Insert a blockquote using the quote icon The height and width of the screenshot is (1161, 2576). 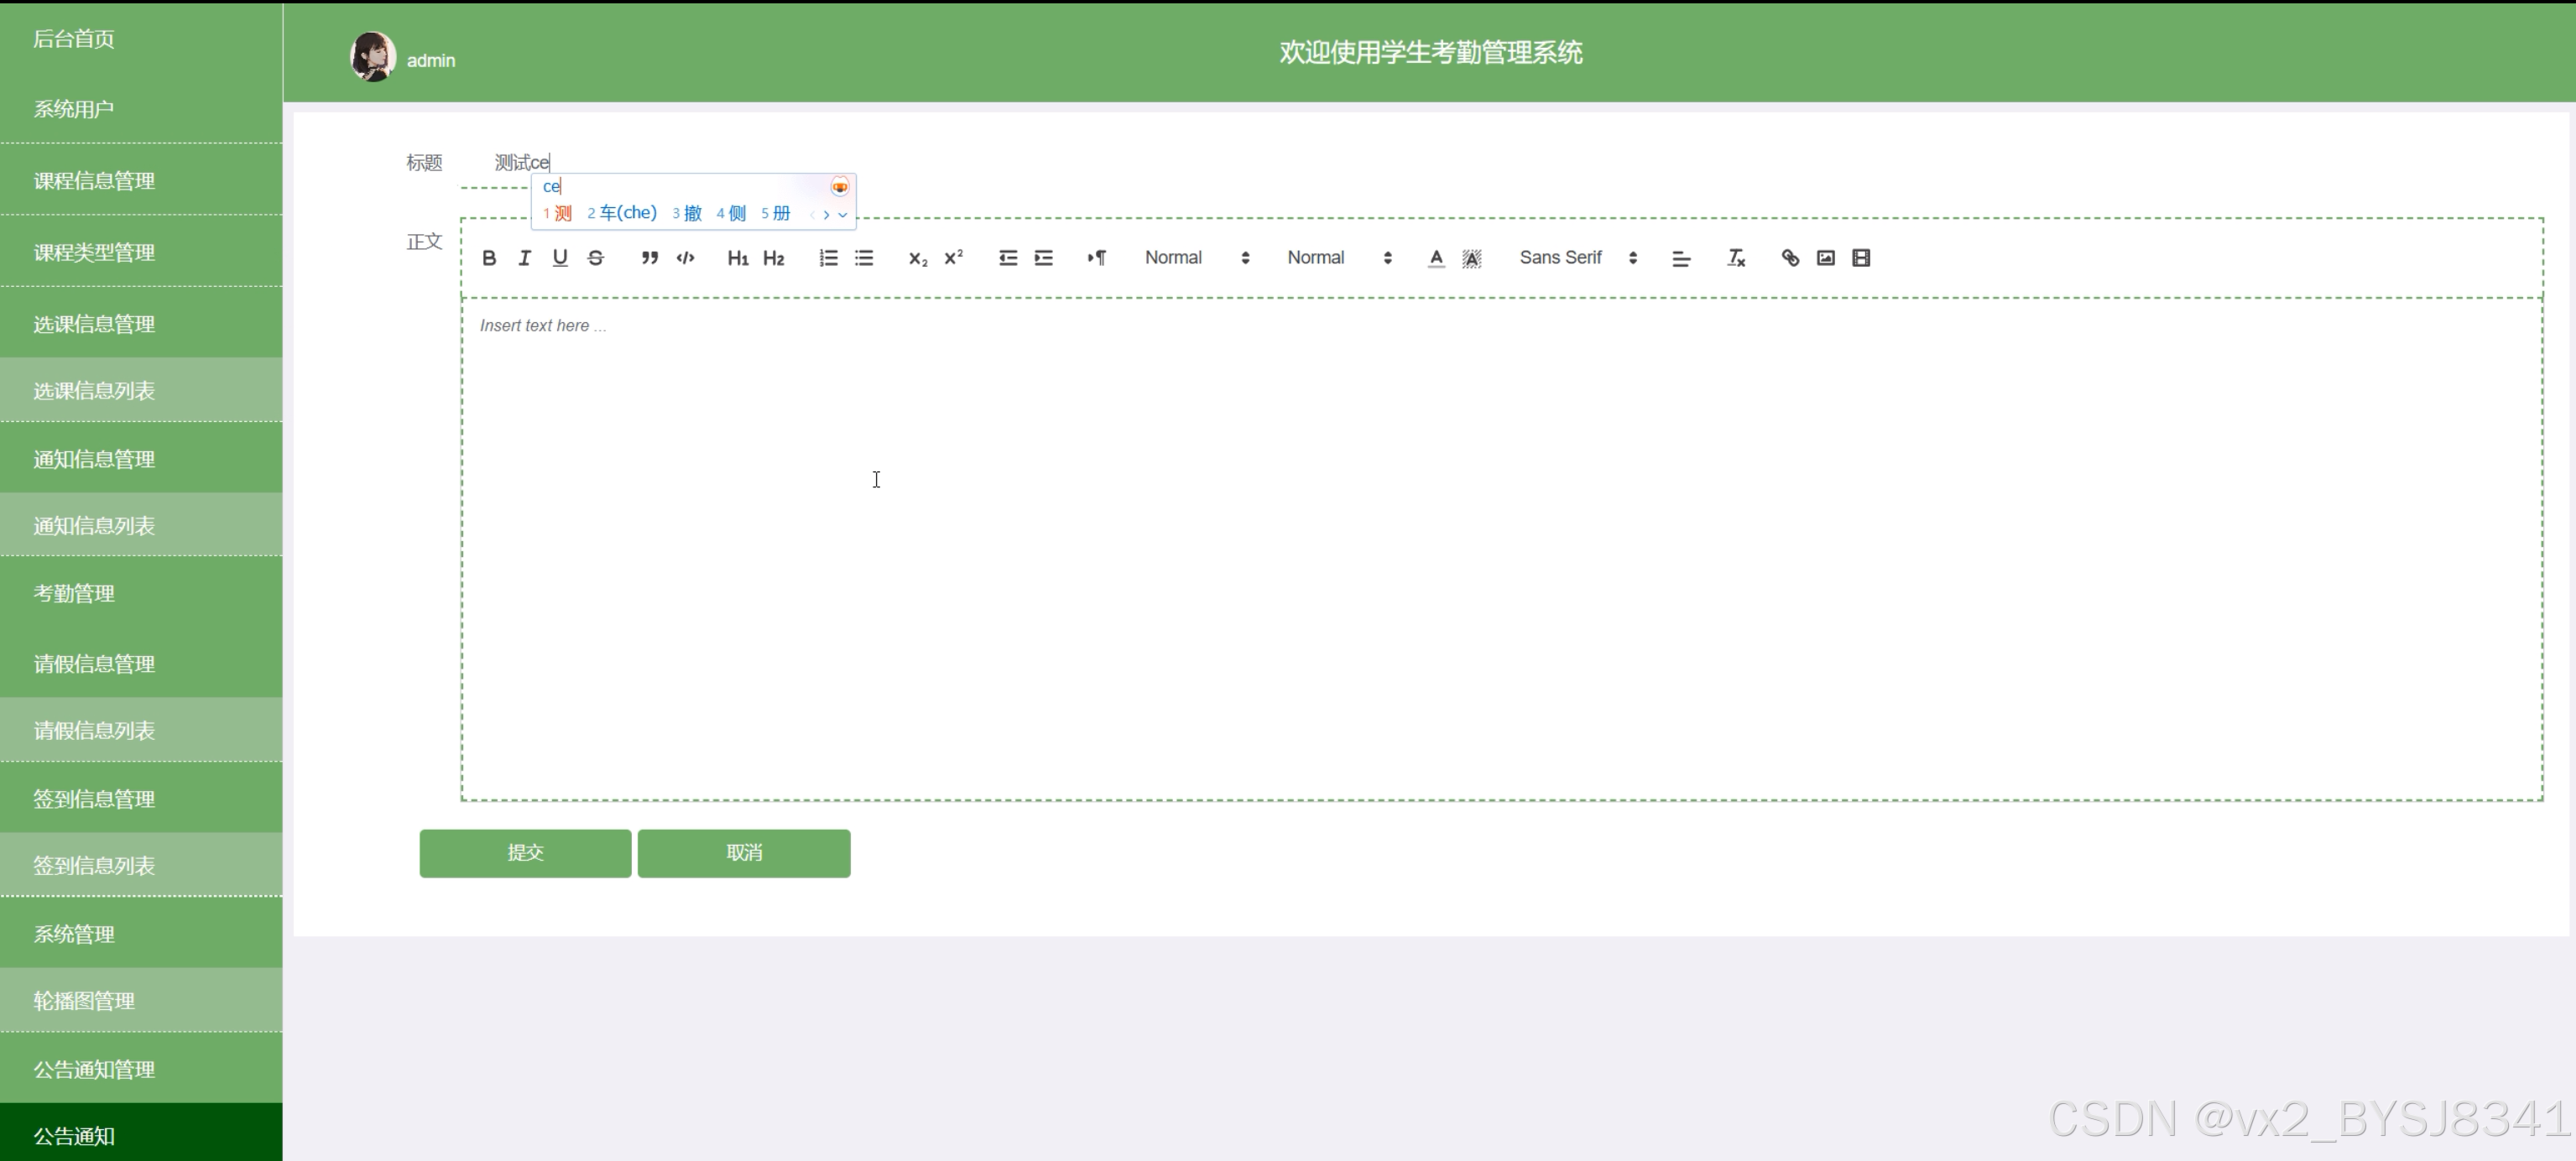pos(649,258)
